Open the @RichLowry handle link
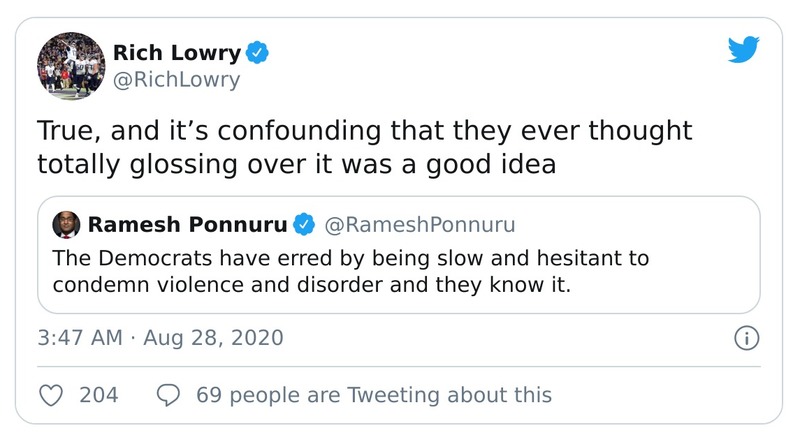The height and width of the screenshot is (442, 800). [177, 80]
